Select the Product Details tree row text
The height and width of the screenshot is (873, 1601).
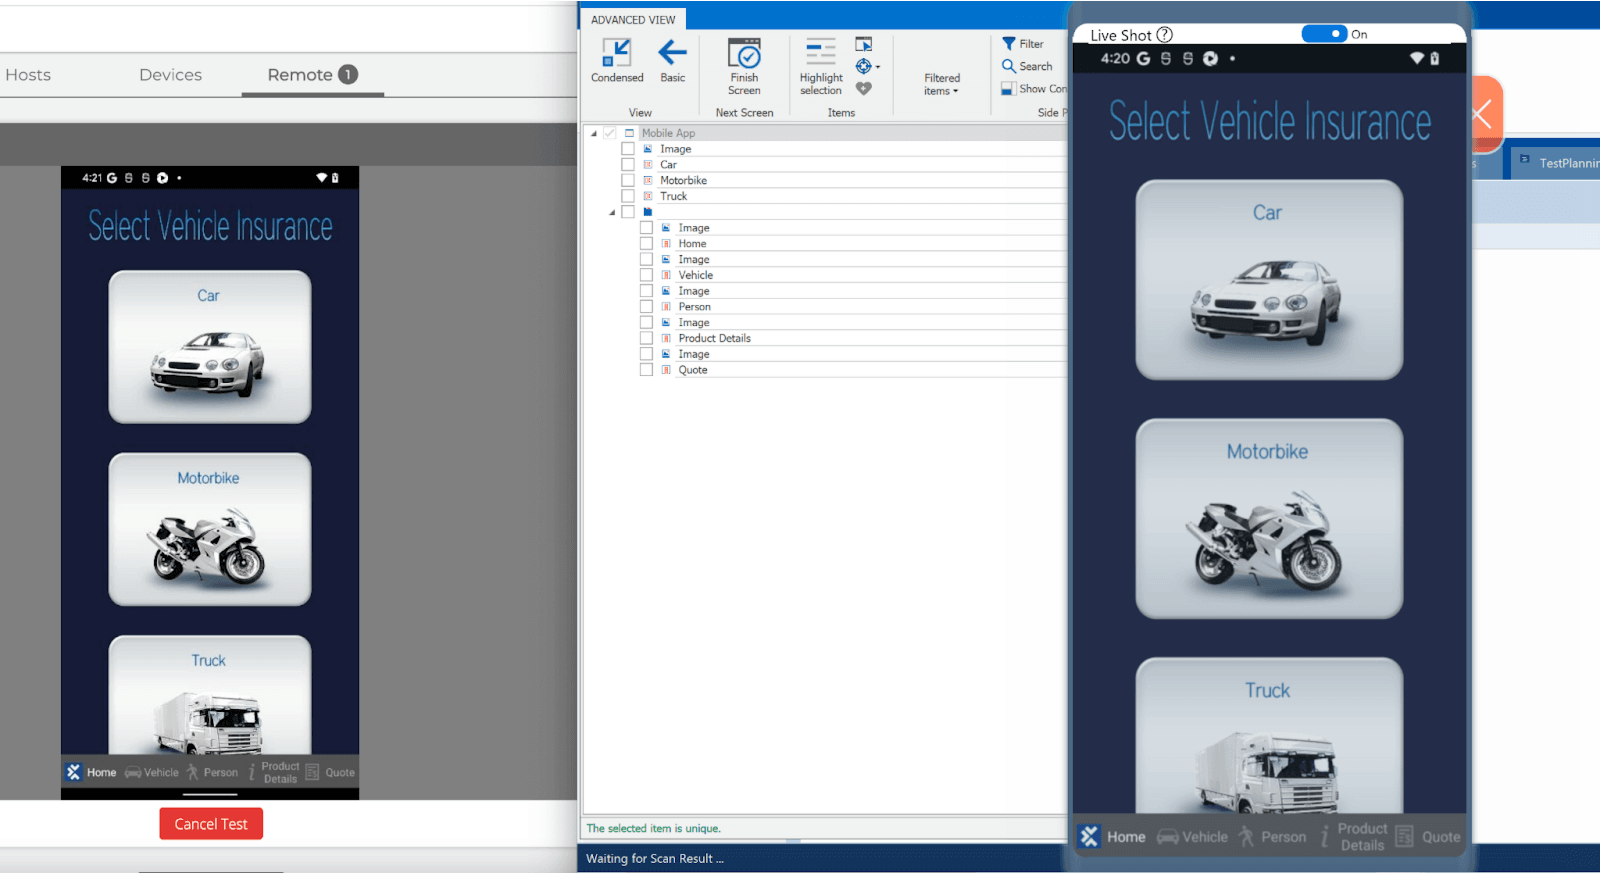714,338
